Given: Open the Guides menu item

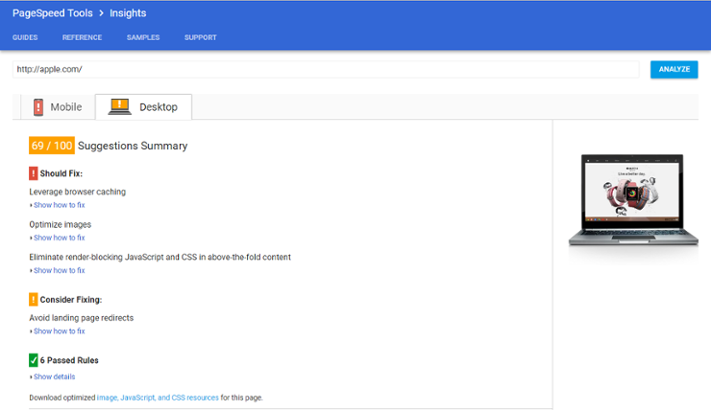Looking at the screenshot, I should click(25, 37).
